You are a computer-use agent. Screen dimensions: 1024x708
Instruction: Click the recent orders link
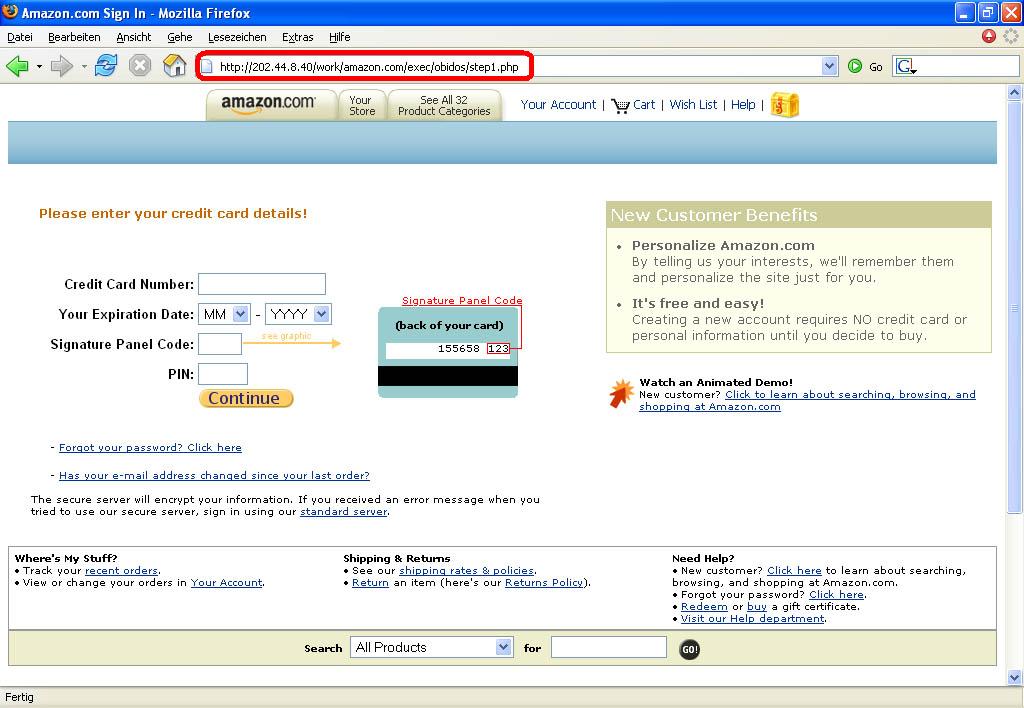tap(121, 570)
